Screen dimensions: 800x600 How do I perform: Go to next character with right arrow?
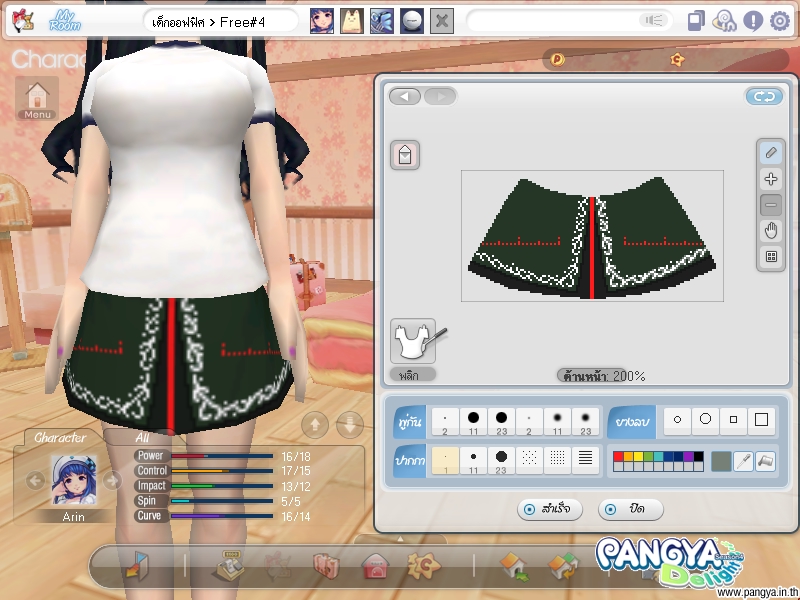pyautogui.click(x=112, y=480)
